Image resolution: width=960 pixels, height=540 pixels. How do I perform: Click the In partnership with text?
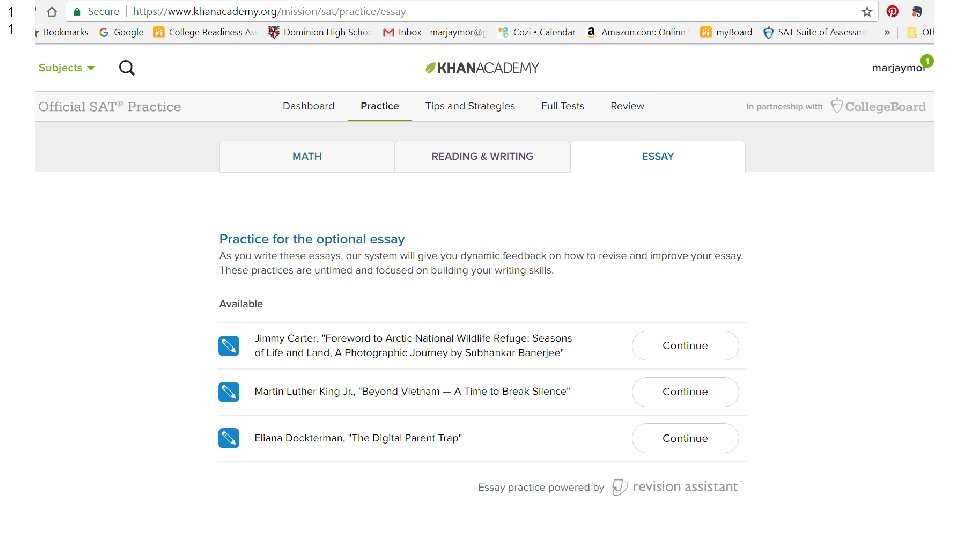(x=784, y=107)
